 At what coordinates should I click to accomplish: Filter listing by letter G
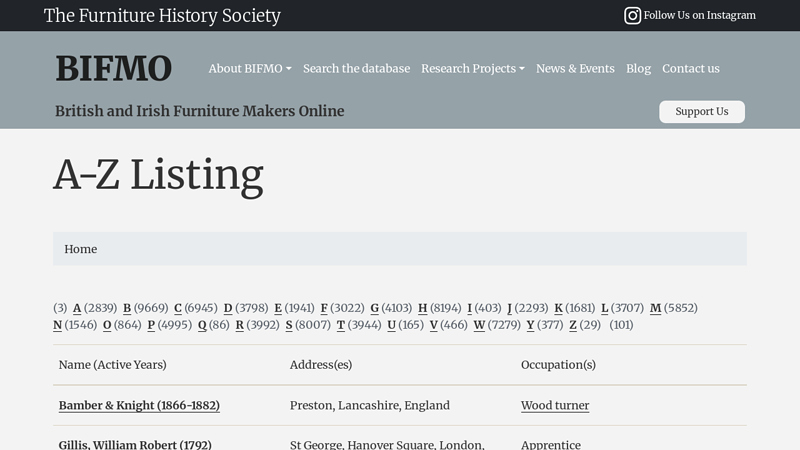374,308
